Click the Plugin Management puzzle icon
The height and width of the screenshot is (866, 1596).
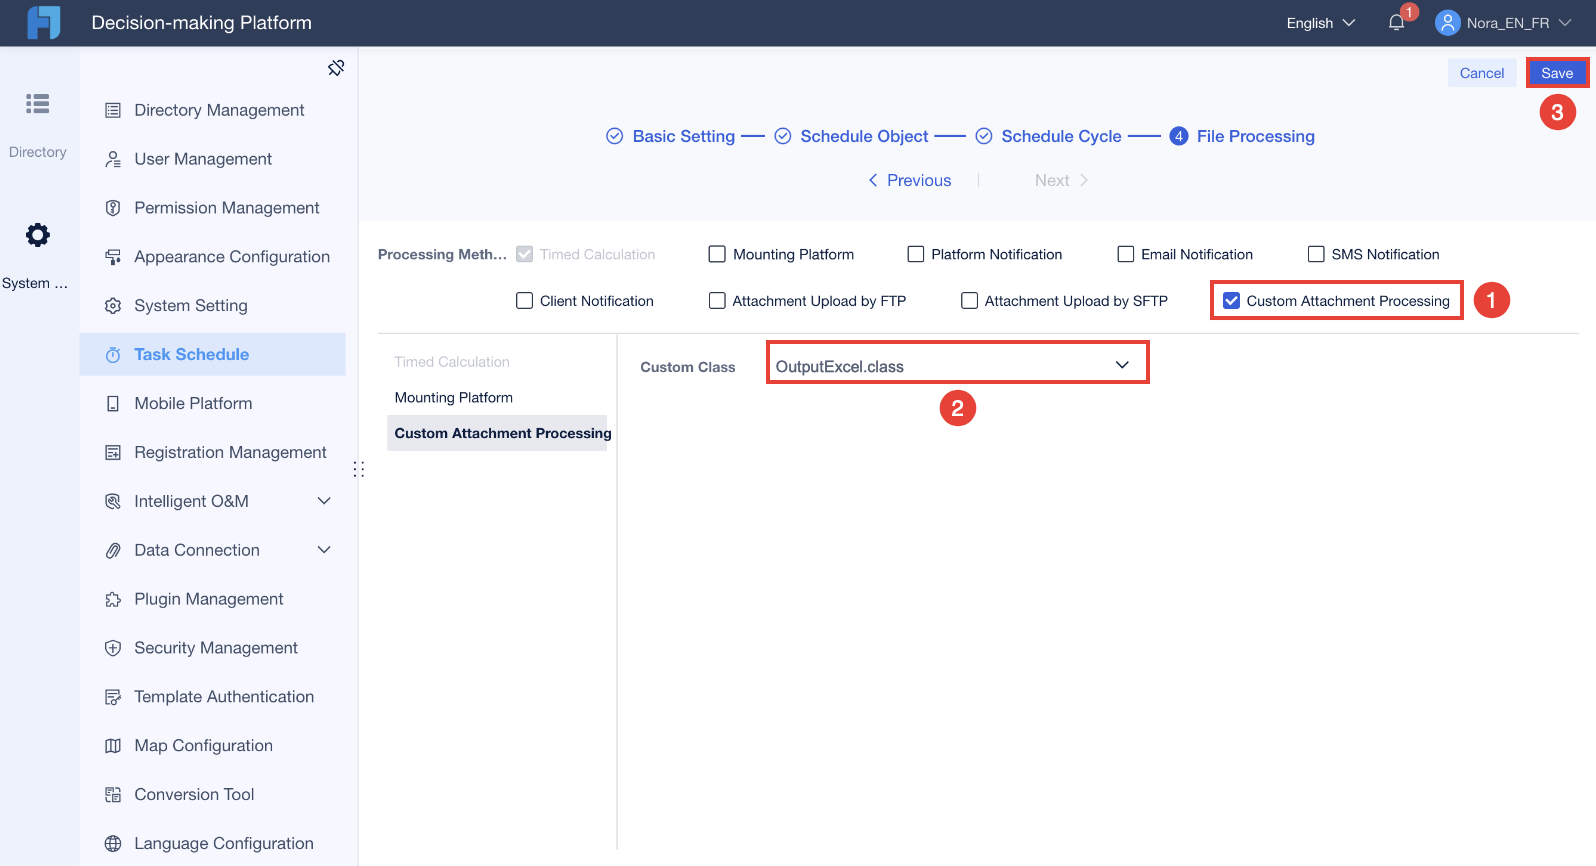[x=113, y=599]
